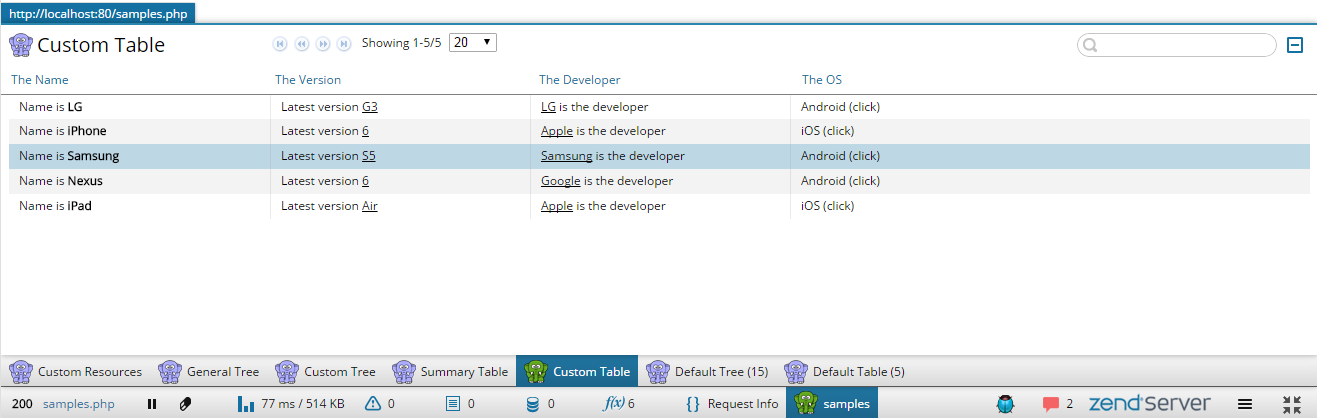Click the samples extension in the toolbar

pos(832,403)
